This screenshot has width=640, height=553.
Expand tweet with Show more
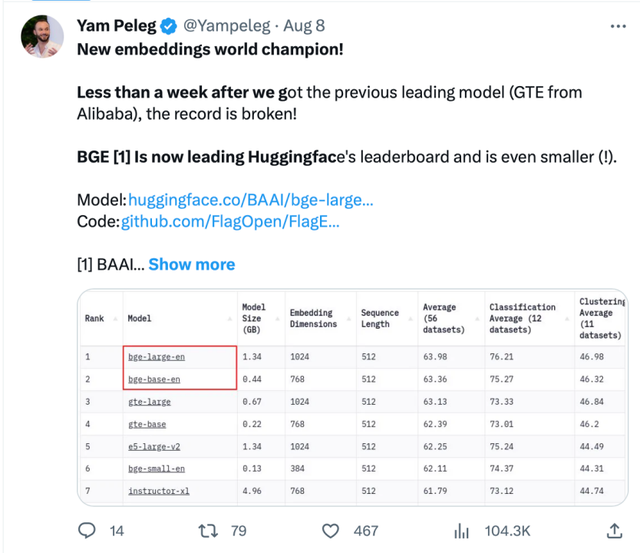click(192, 264)
